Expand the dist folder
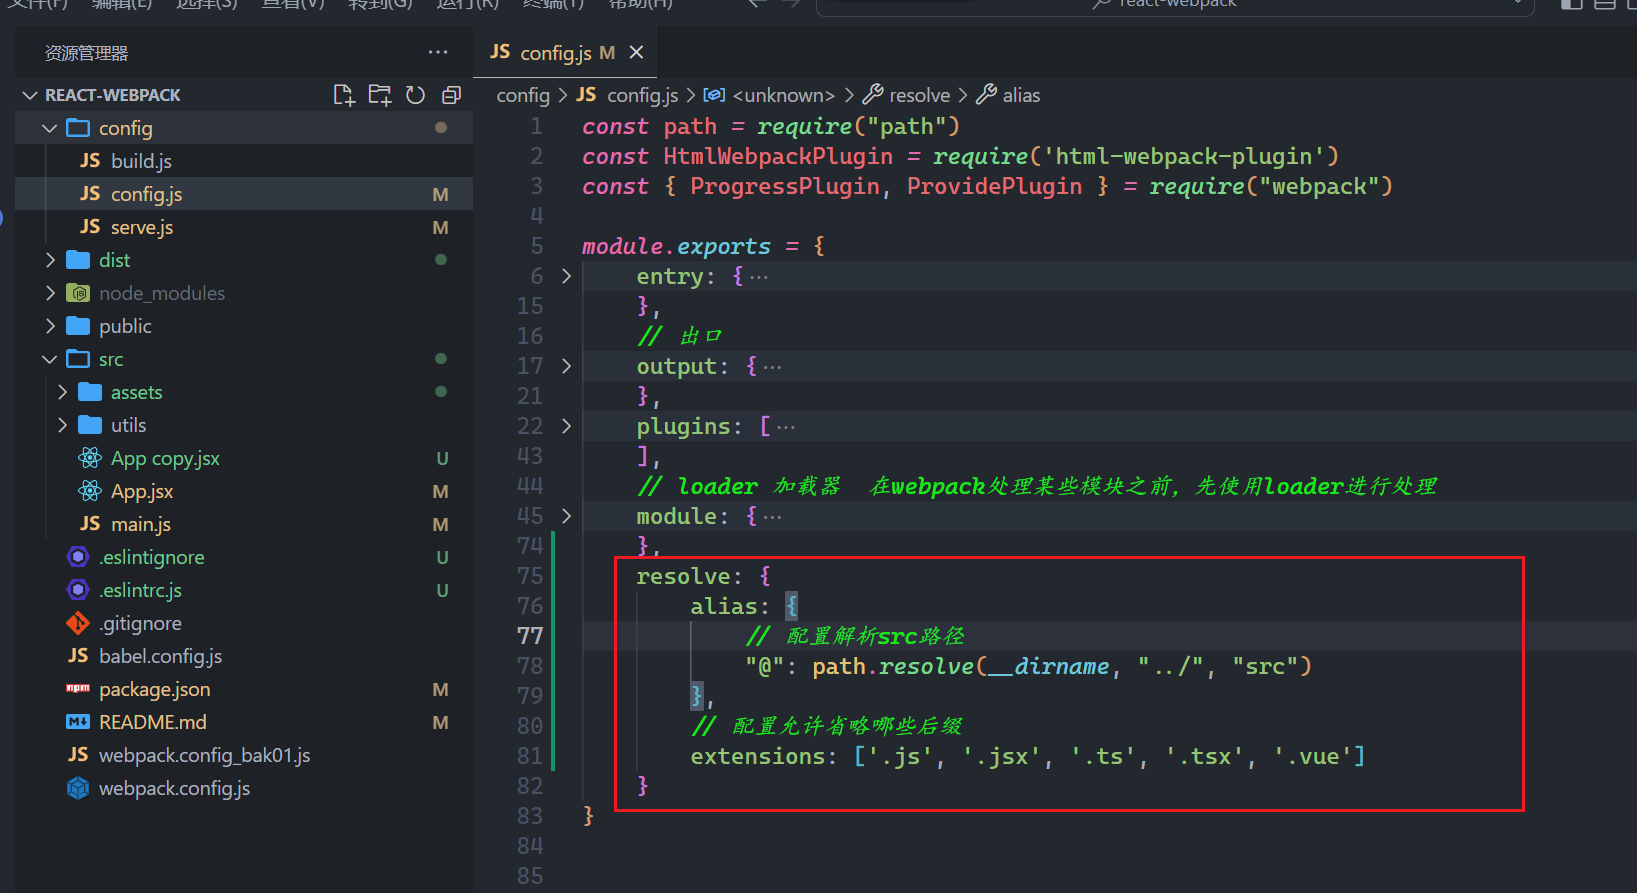Screen dimensions: 1637x893 point(50,260)
